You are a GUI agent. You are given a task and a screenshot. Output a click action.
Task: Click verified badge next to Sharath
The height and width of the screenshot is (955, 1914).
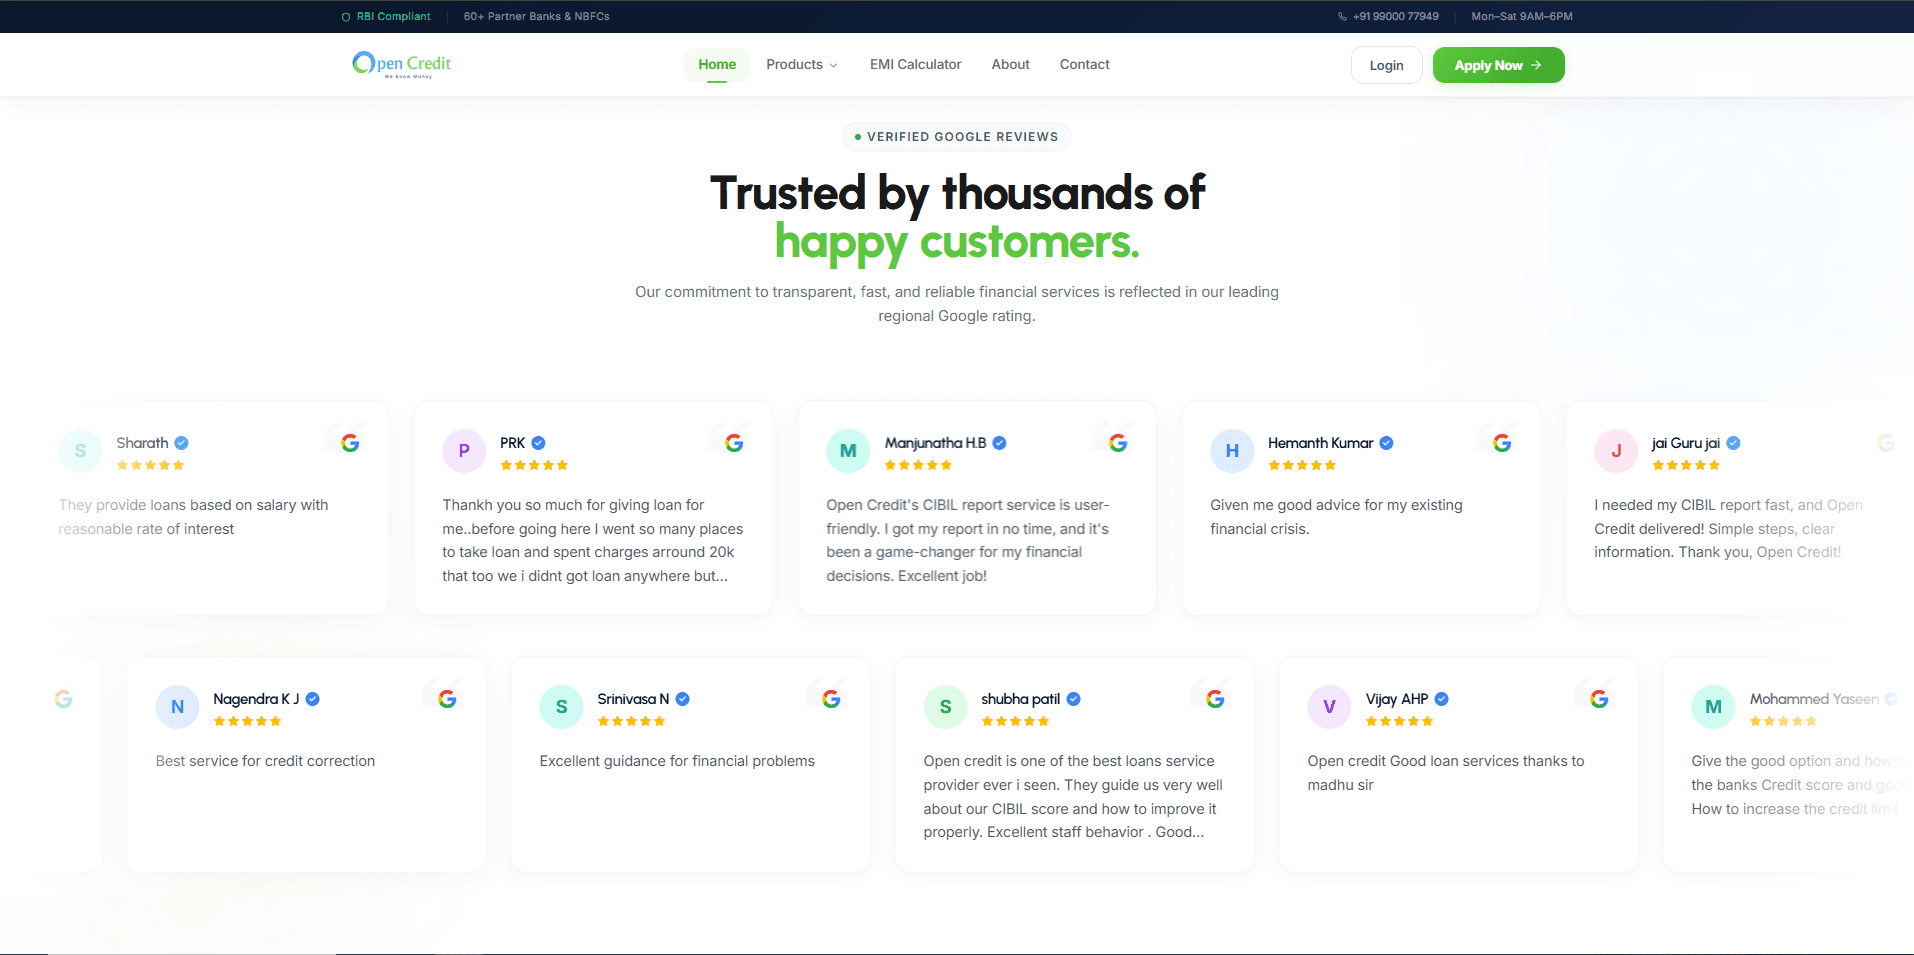(181, 443)
